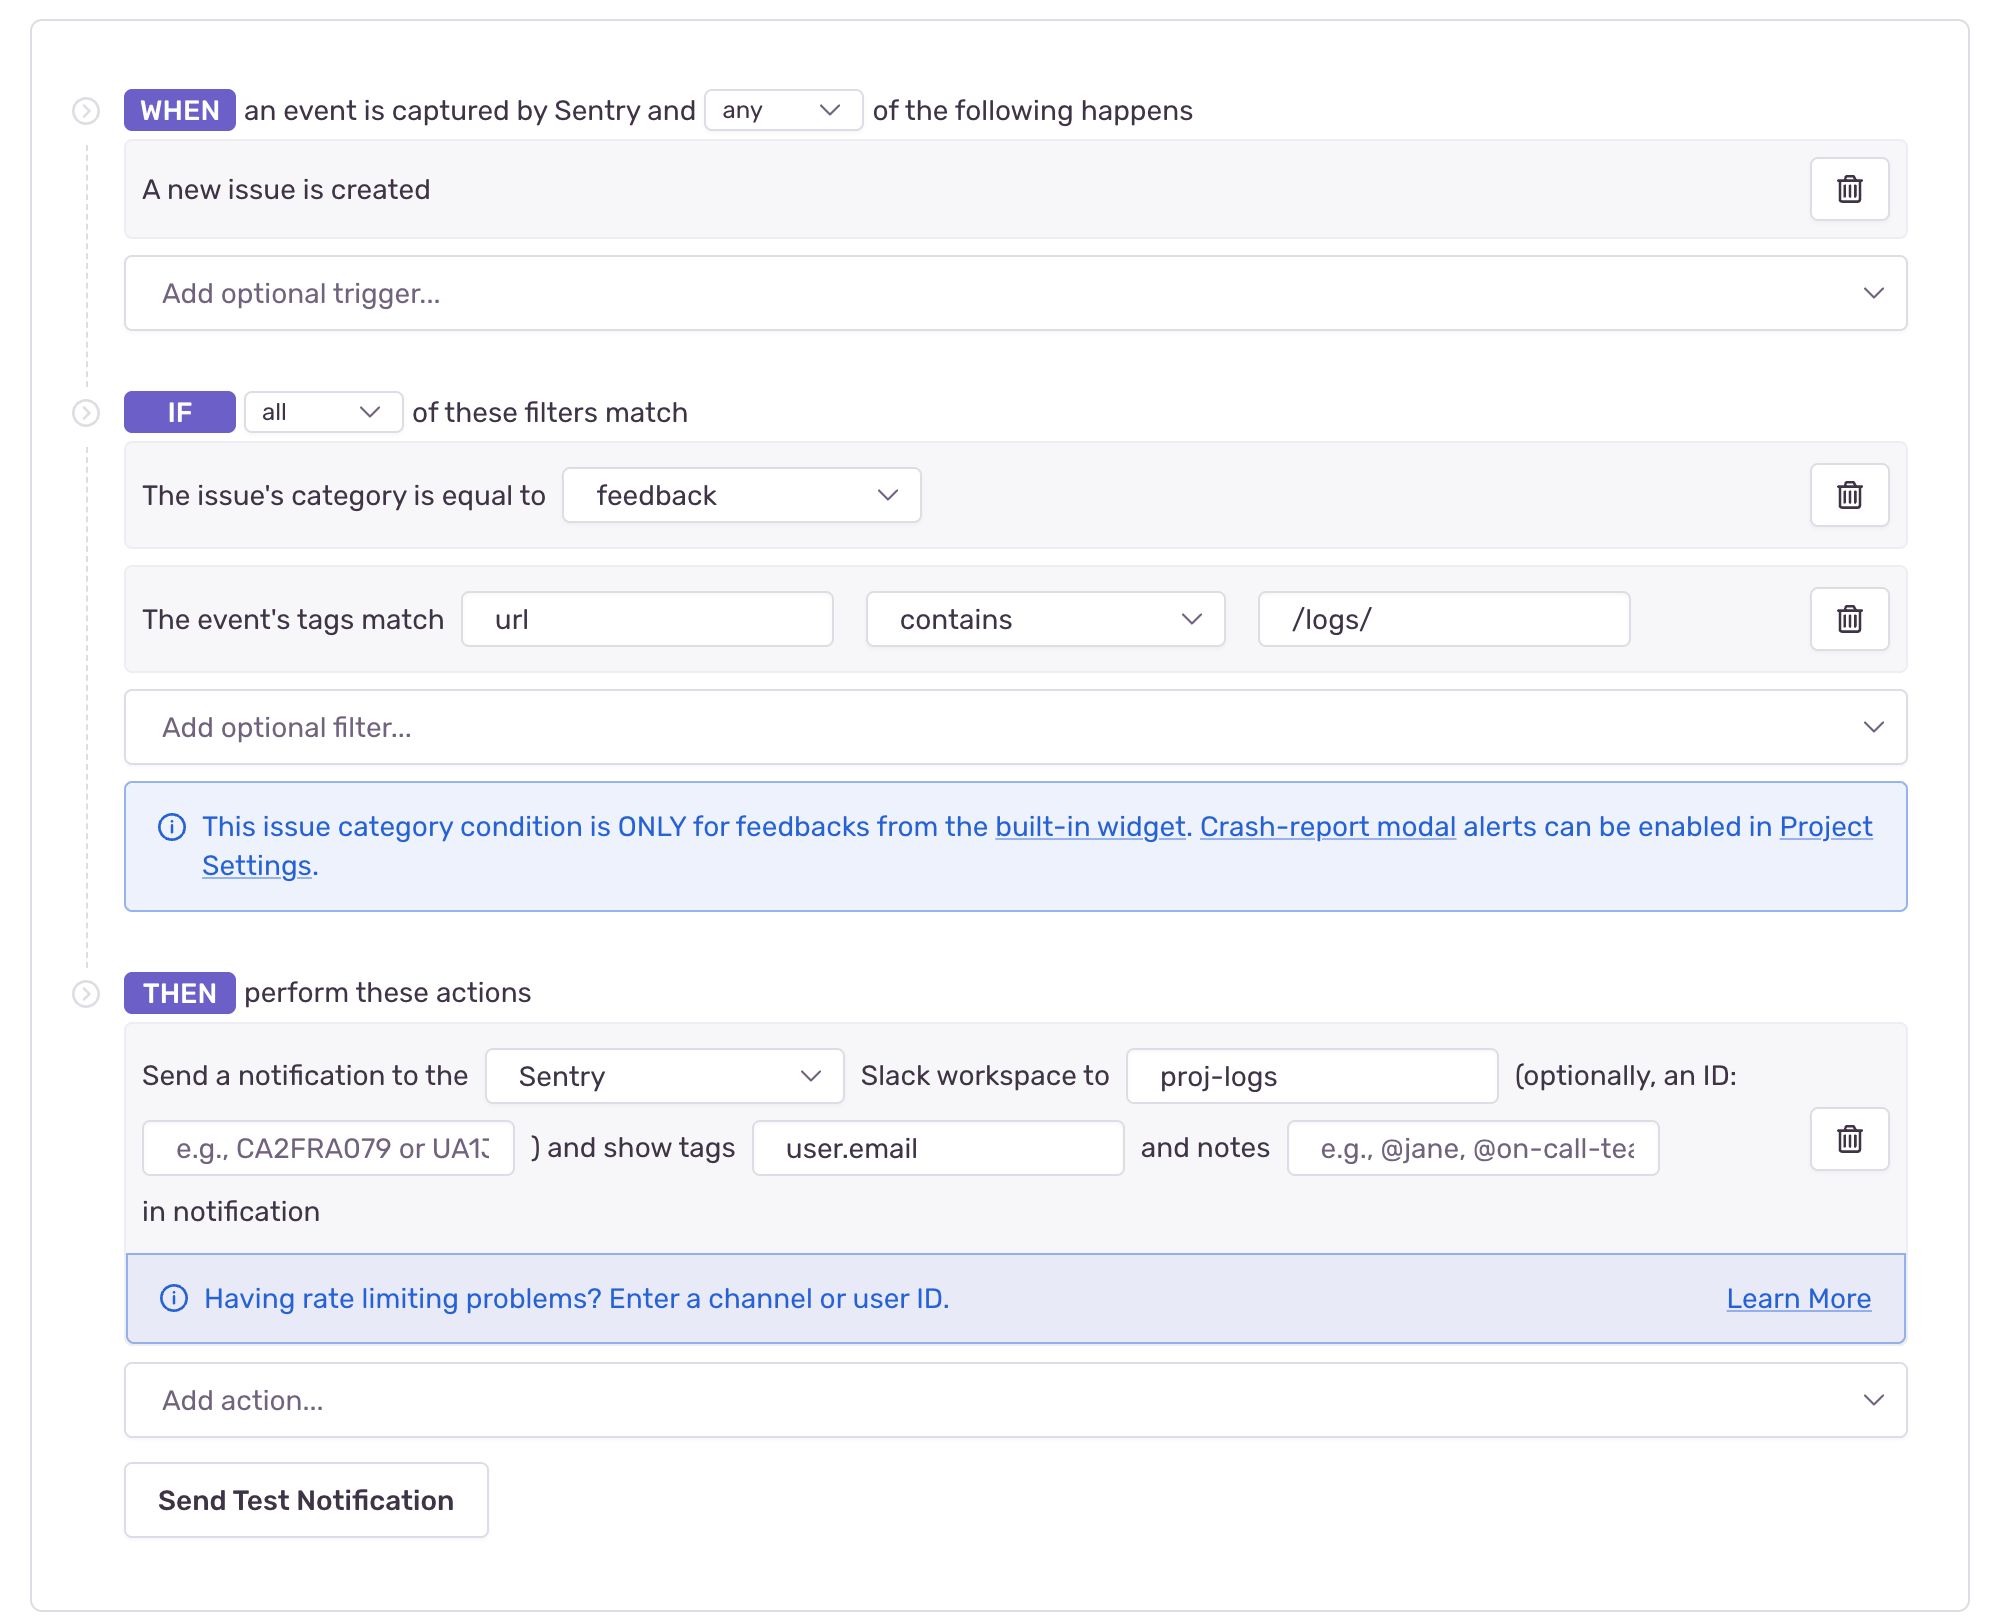Delete the "A new issue is created" trigger
The image size is (2002, 1618).
pos(1849,189)
